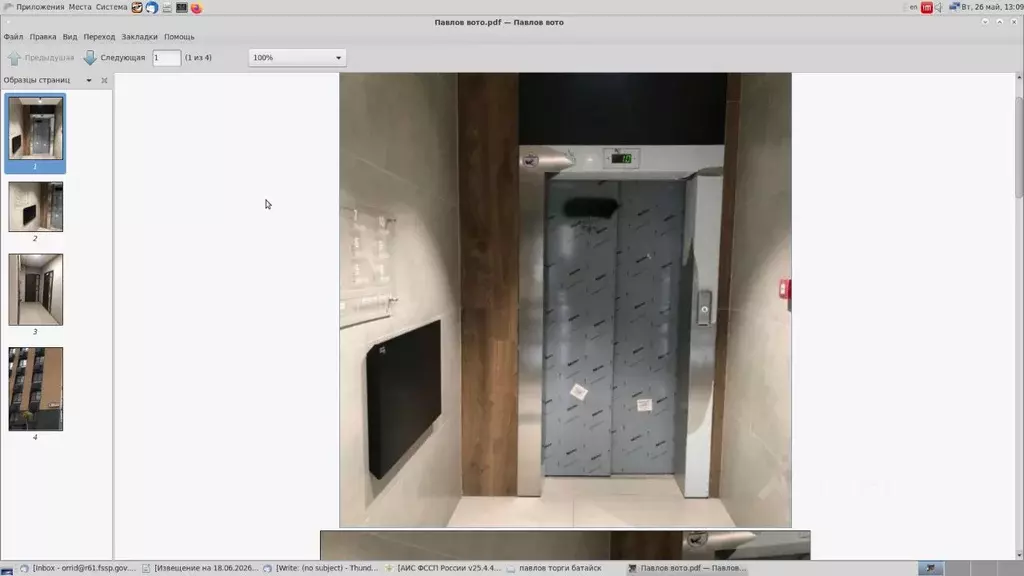
Task: Open the Места panel menu
Action: click(80, 7)
